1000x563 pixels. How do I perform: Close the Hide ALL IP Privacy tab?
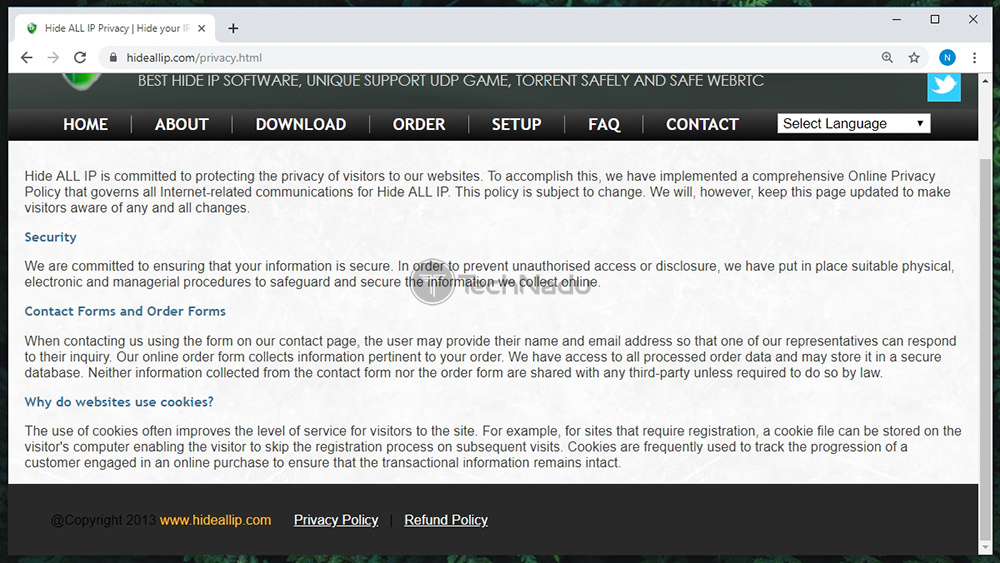click(202, 28)
